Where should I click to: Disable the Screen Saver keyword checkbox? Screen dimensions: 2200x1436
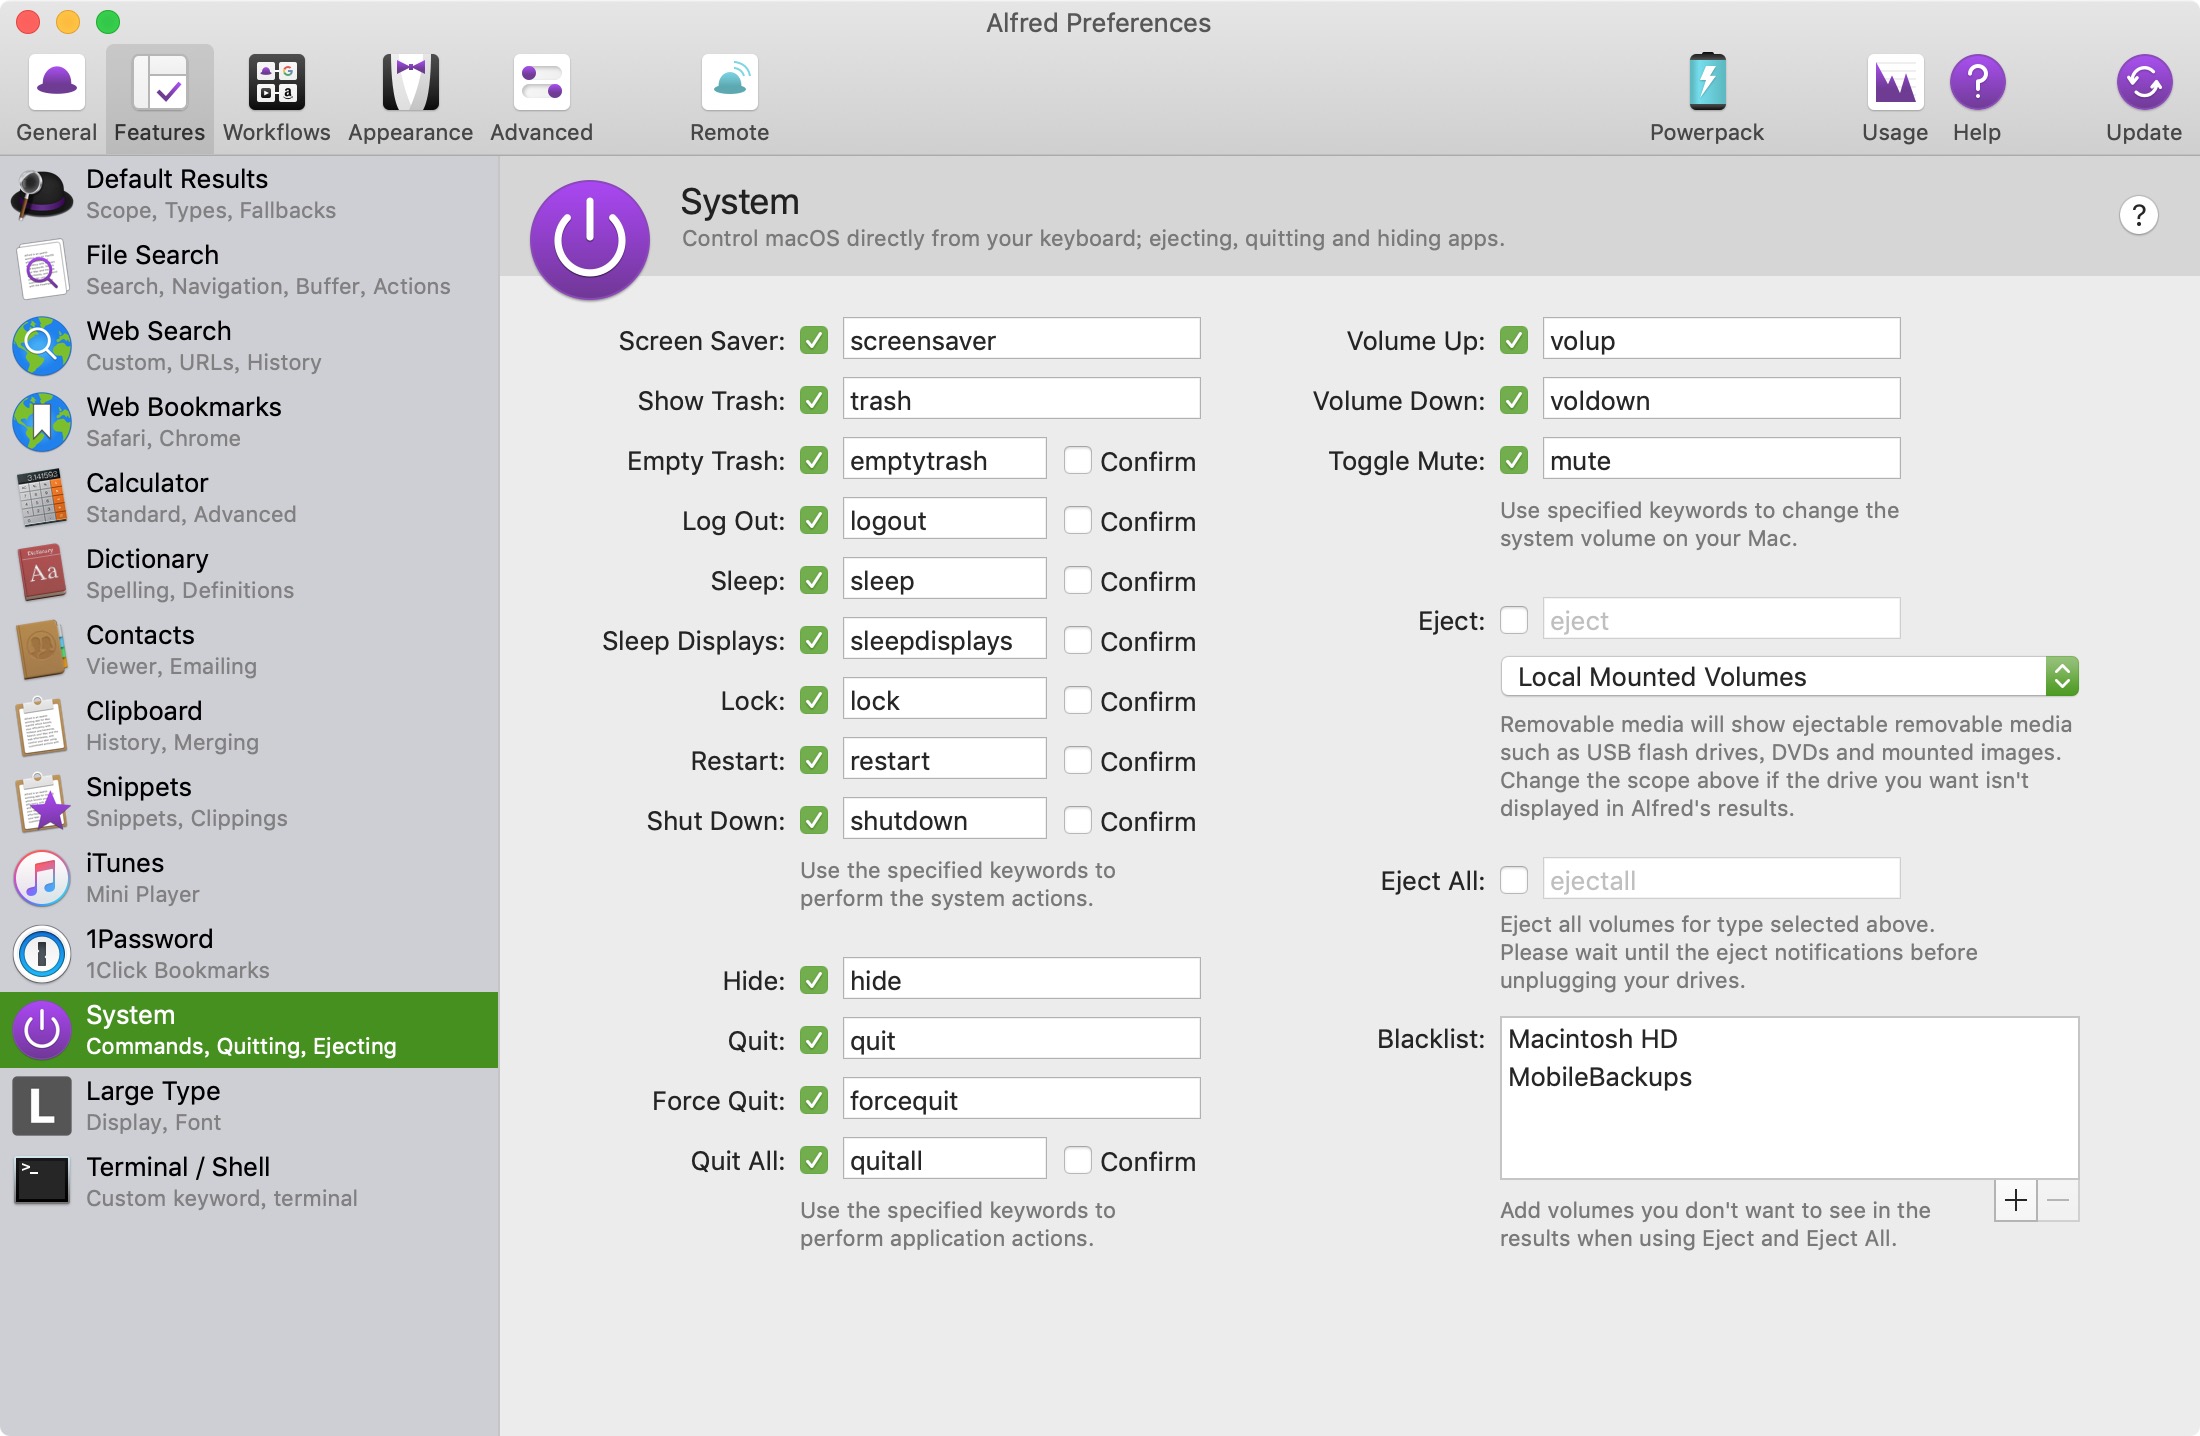(x=814, y=340)
